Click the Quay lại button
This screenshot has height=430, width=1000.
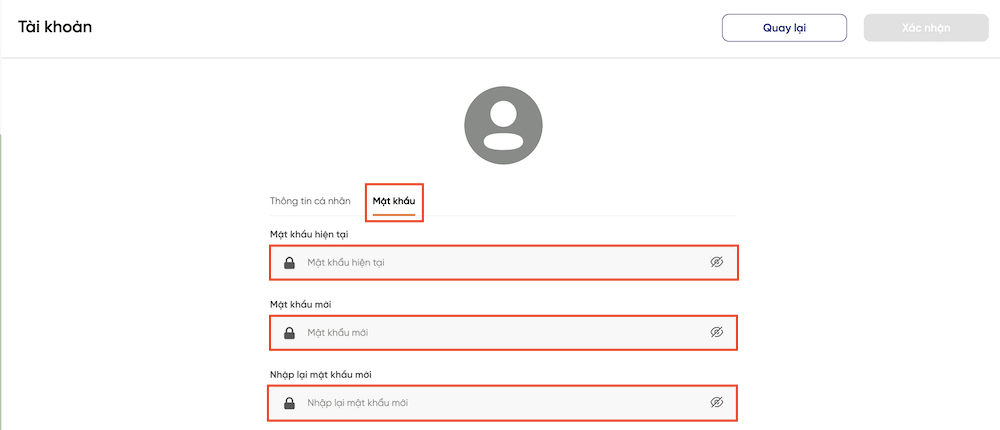pos(784,28)
